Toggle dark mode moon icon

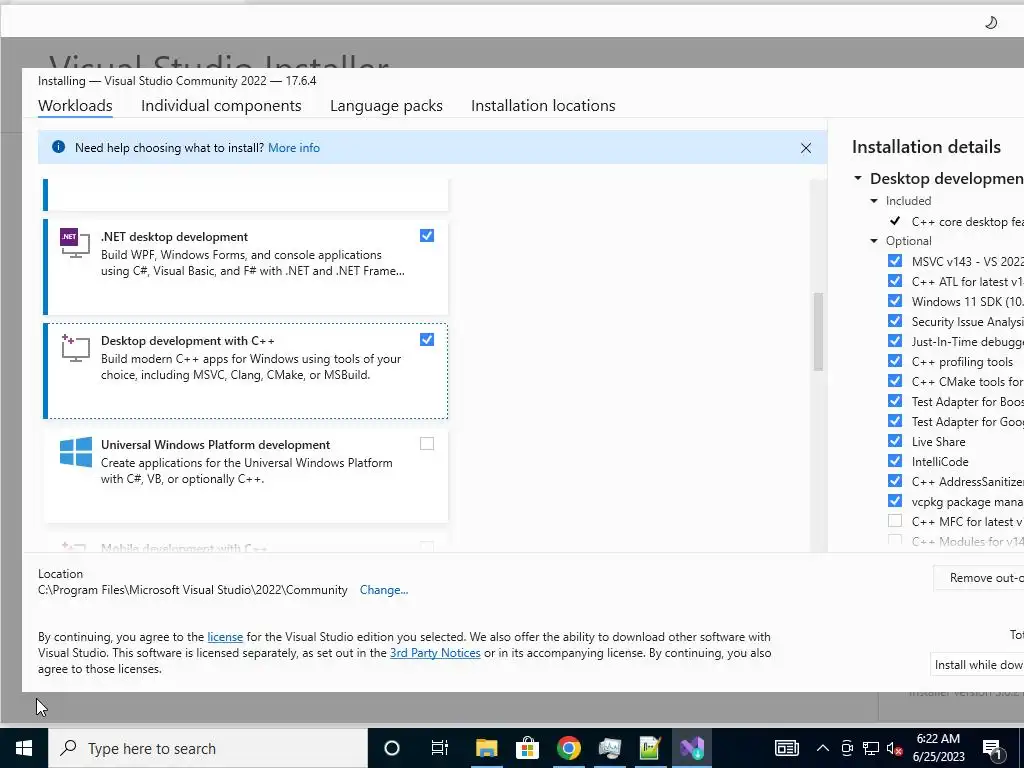[991, 23]
